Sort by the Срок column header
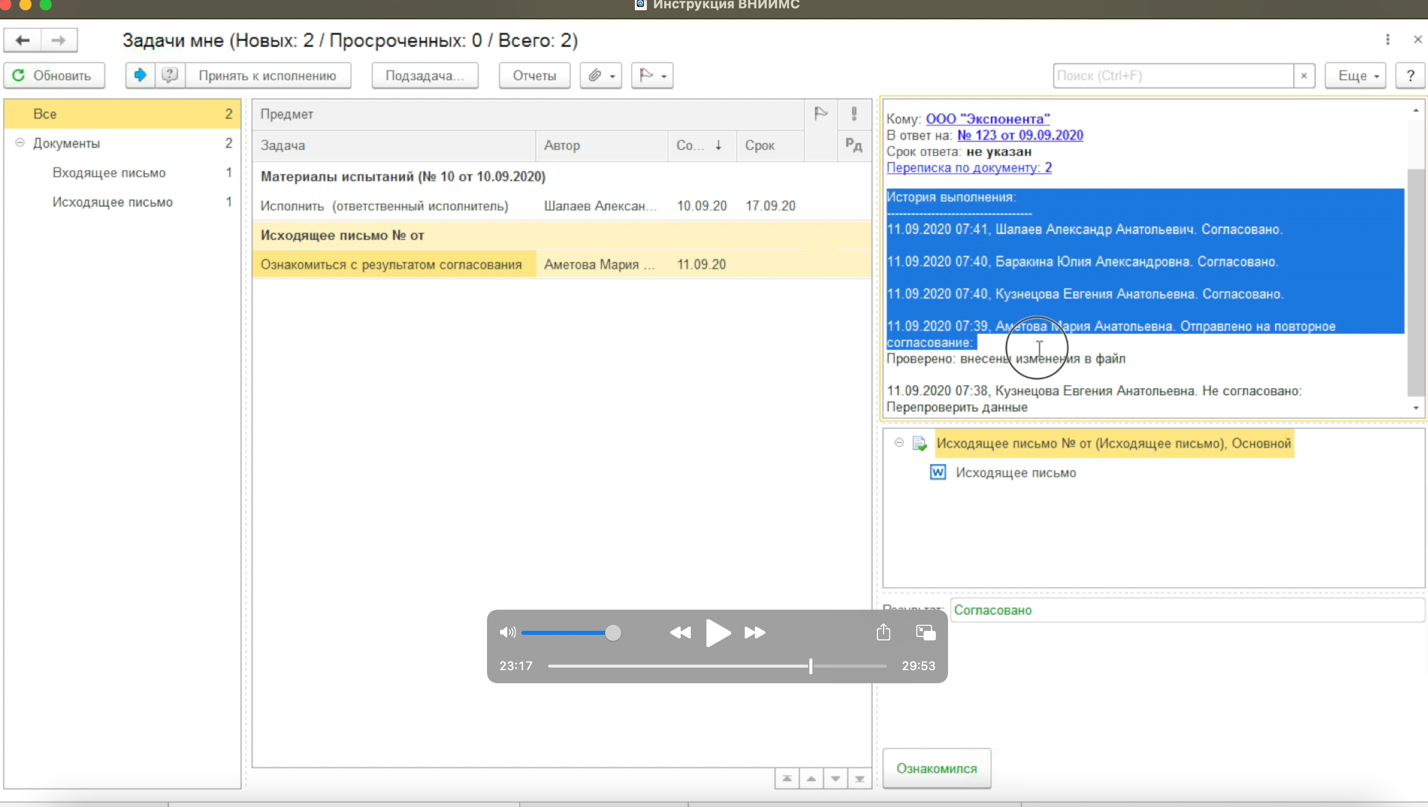The image size is (1428, 807). pyautogui.click(x=770, y=145)
